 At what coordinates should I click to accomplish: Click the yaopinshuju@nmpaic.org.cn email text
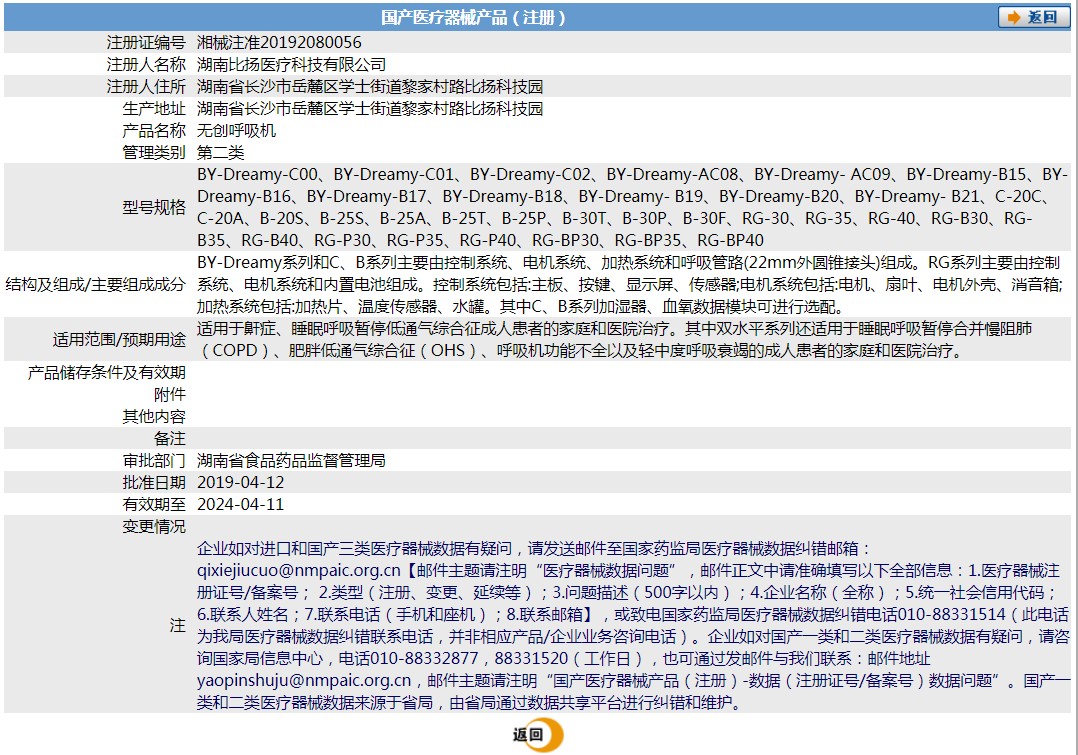click(x=304, y=681)
